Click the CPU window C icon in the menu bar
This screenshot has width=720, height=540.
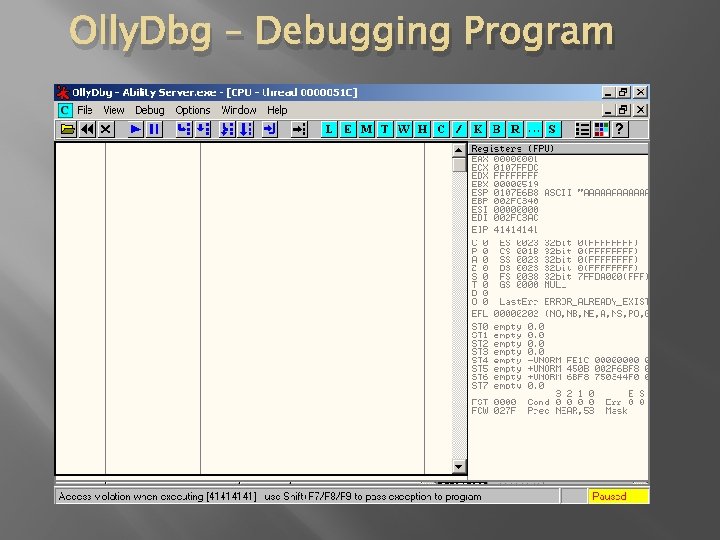65,110
